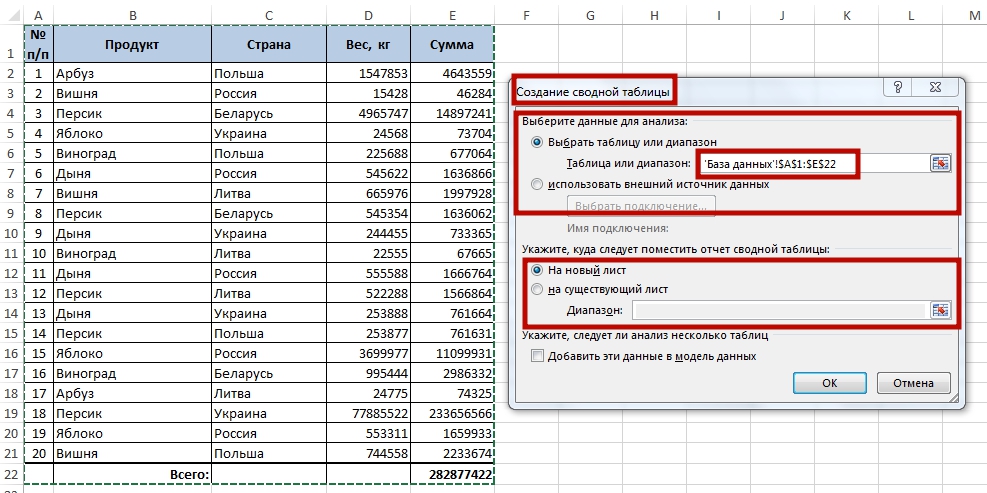Close the 'Создание сводной таблицы' dialog

[941, 88]
